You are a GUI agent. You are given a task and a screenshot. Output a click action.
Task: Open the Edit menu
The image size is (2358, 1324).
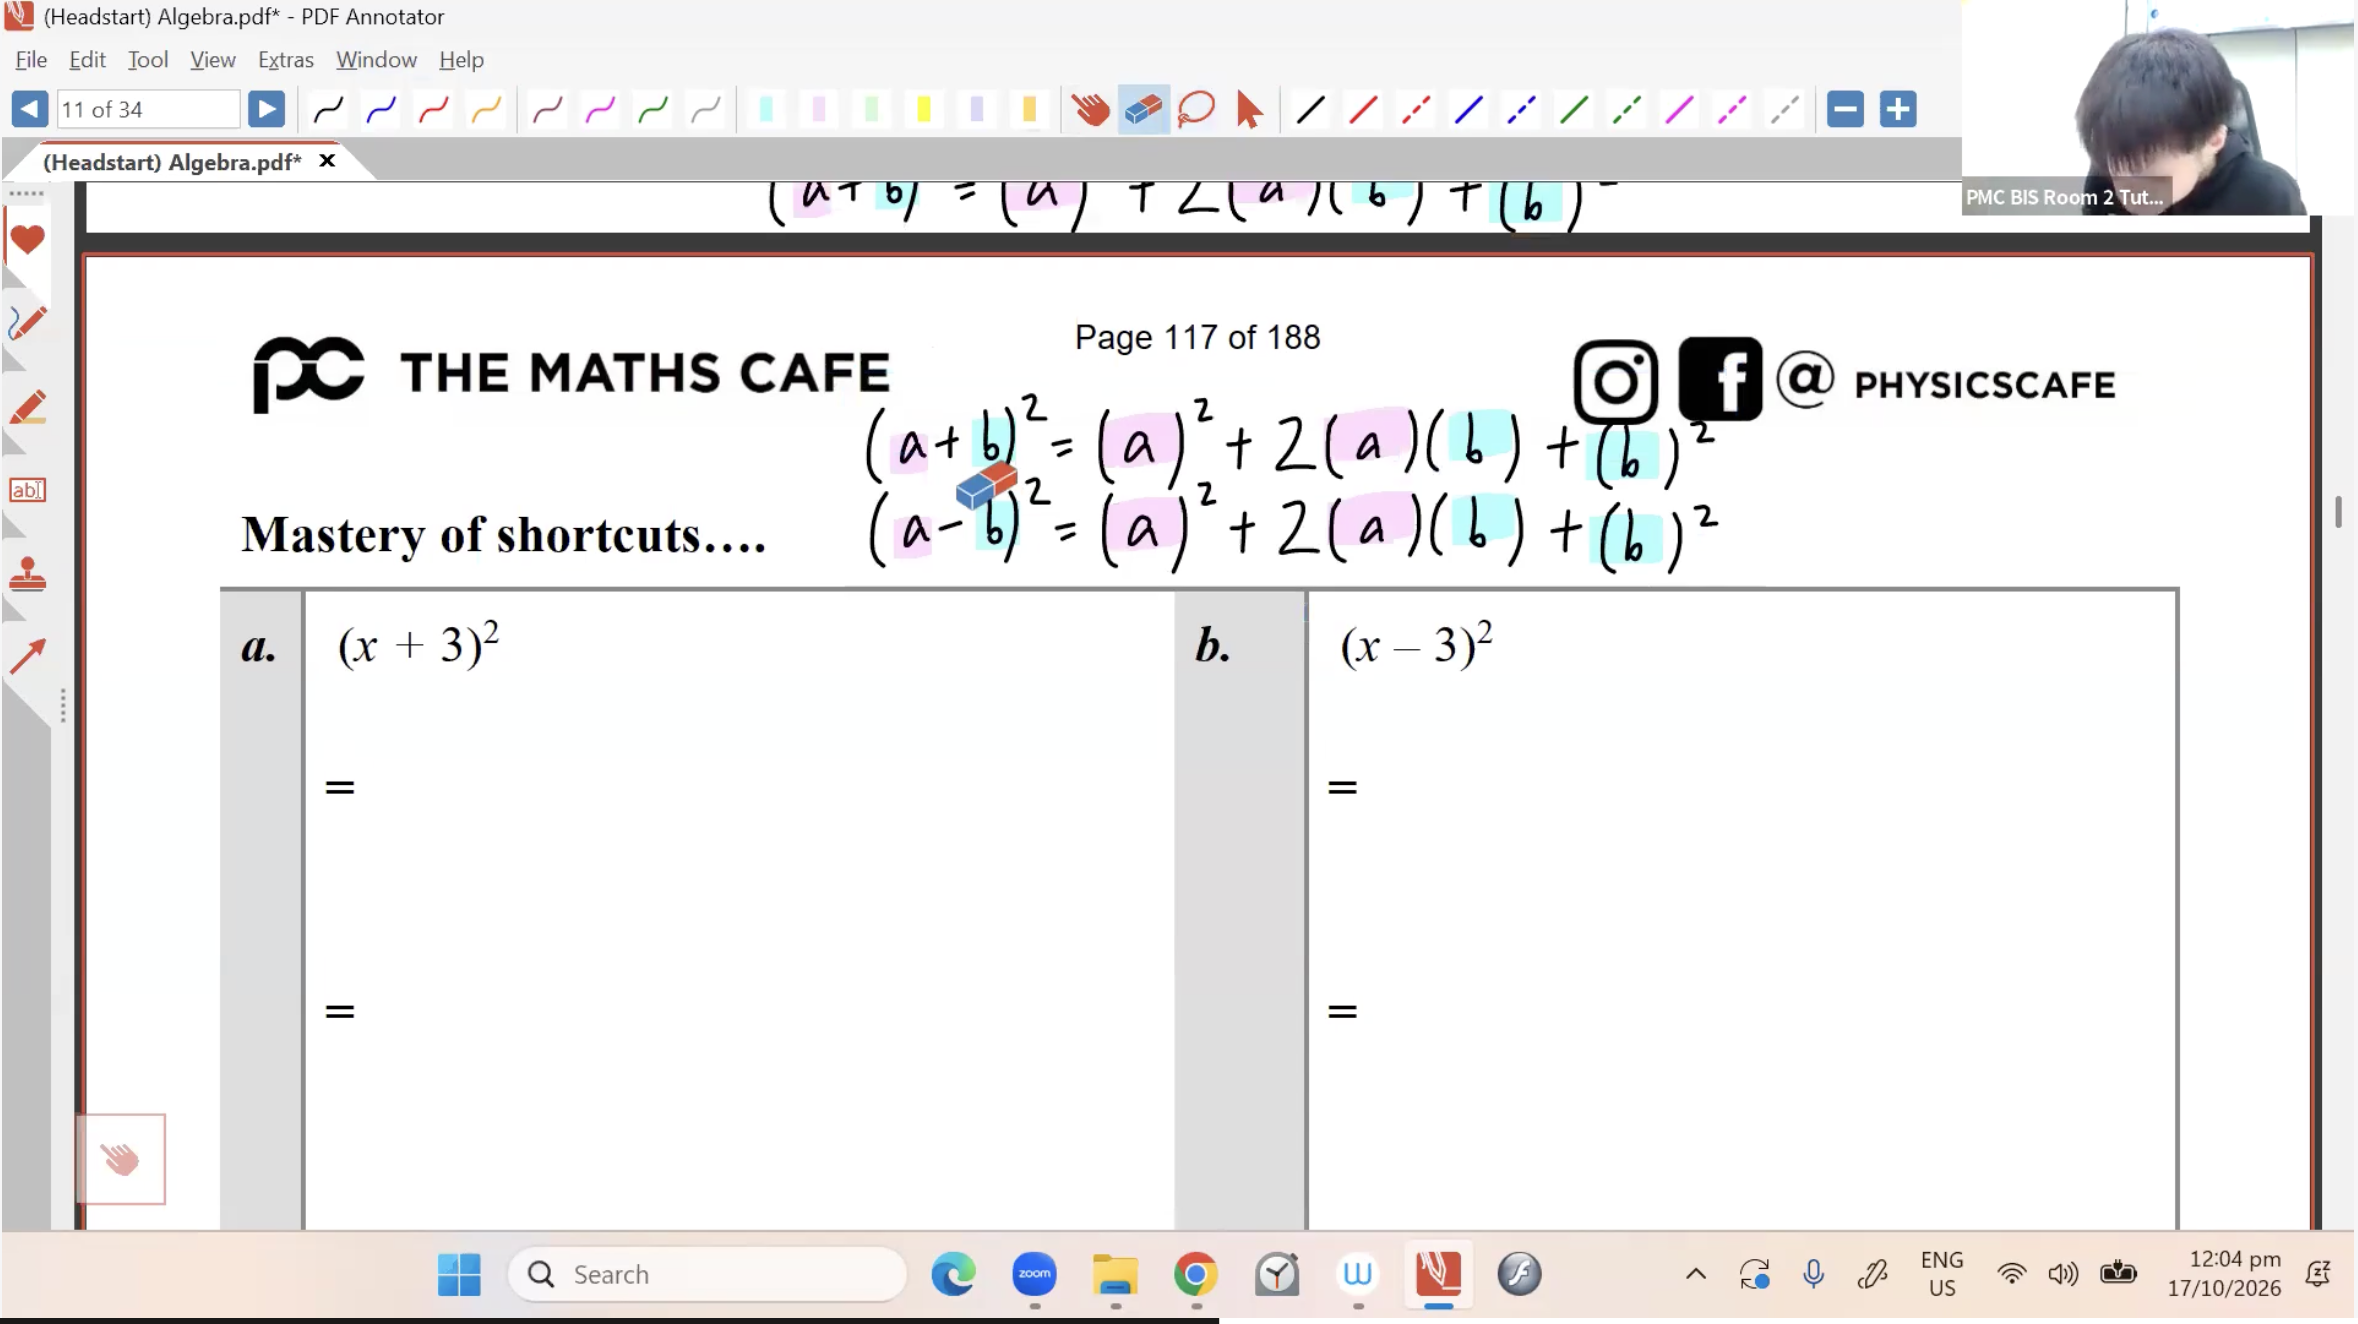click(87, 60)
